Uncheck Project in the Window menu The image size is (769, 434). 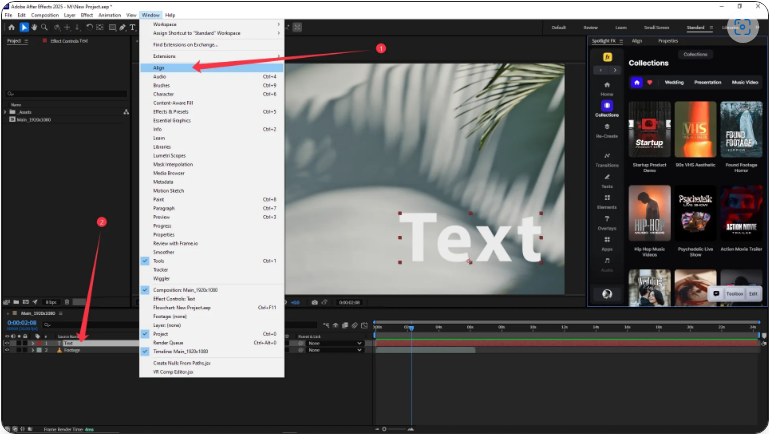pyautogui.click(x=211, y=334)
